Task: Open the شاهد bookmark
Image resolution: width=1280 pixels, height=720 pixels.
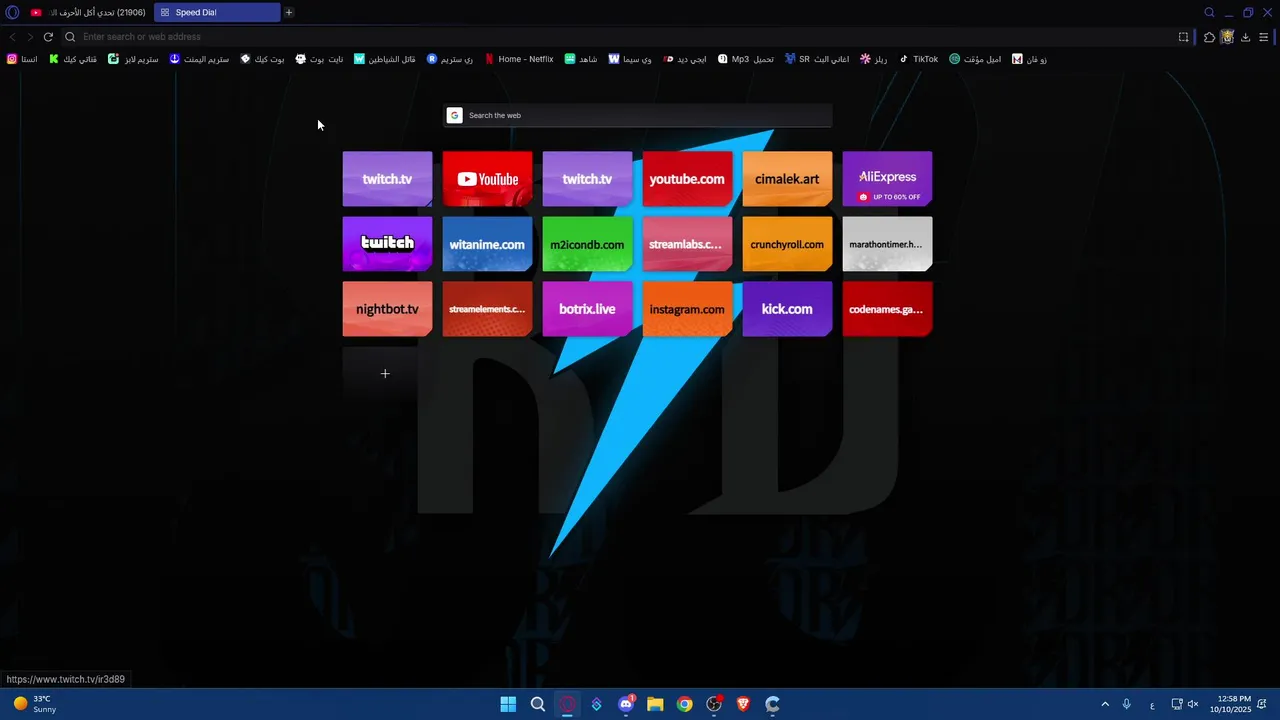Action: pyautogui.click(x=581, y=59)
